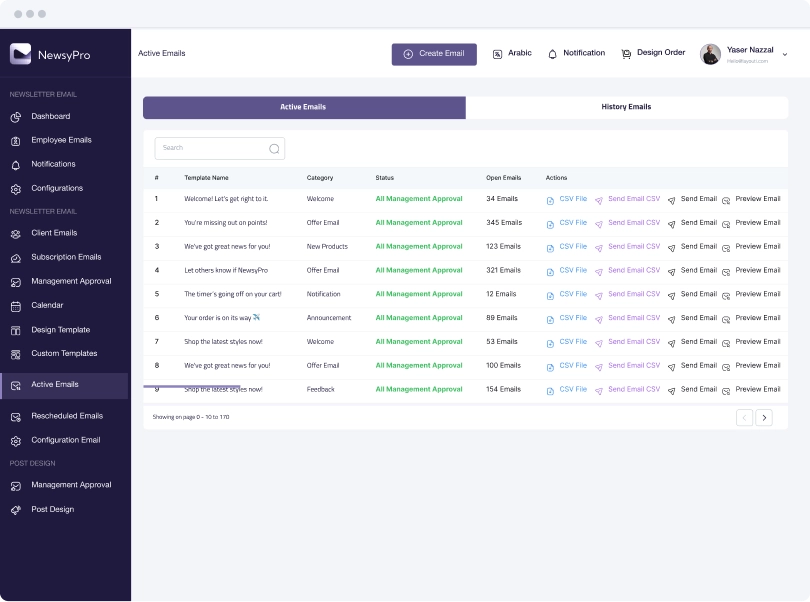This screenshot has height=602, width=810.
Task: Go to previous page of results
Action: tap(744, 418)
